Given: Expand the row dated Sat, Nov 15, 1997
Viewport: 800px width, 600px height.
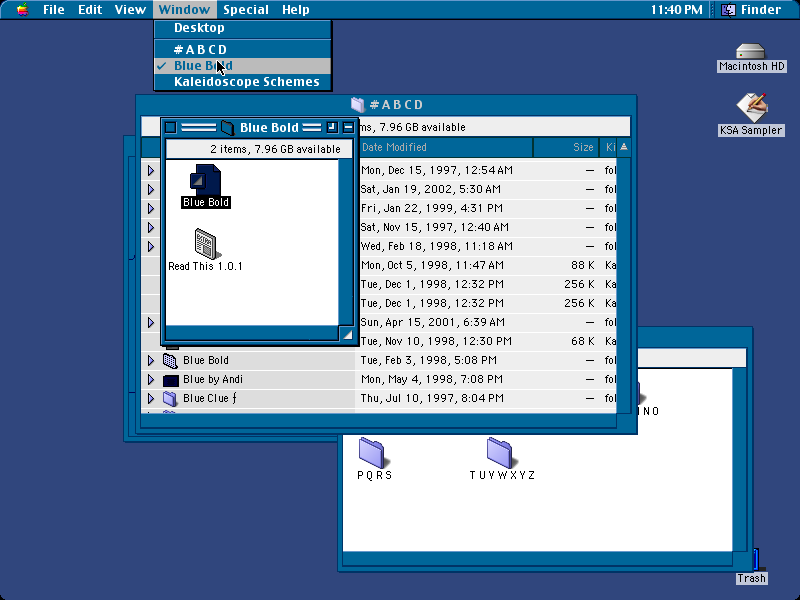Looking at the screenshot, I should click(x=151, y=228).
